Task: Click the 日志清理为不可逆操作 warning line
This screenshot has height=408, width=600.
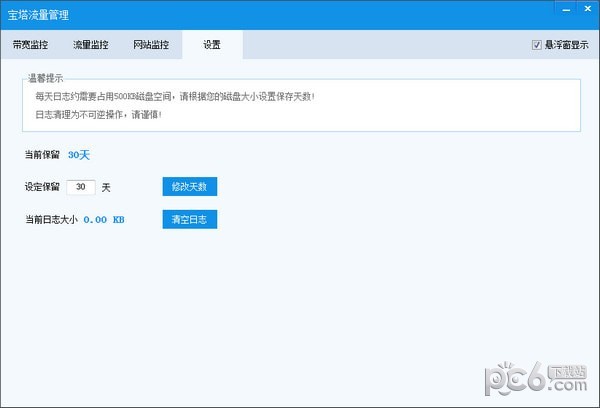Action: pyautogui.click(x=98, y=115)
